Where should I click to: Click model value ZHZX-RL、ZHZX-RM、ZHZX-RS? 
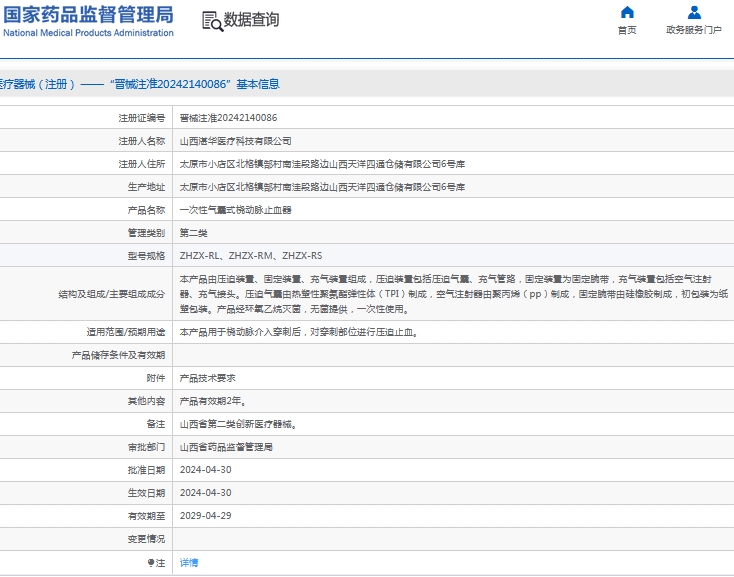pos(251,256)
